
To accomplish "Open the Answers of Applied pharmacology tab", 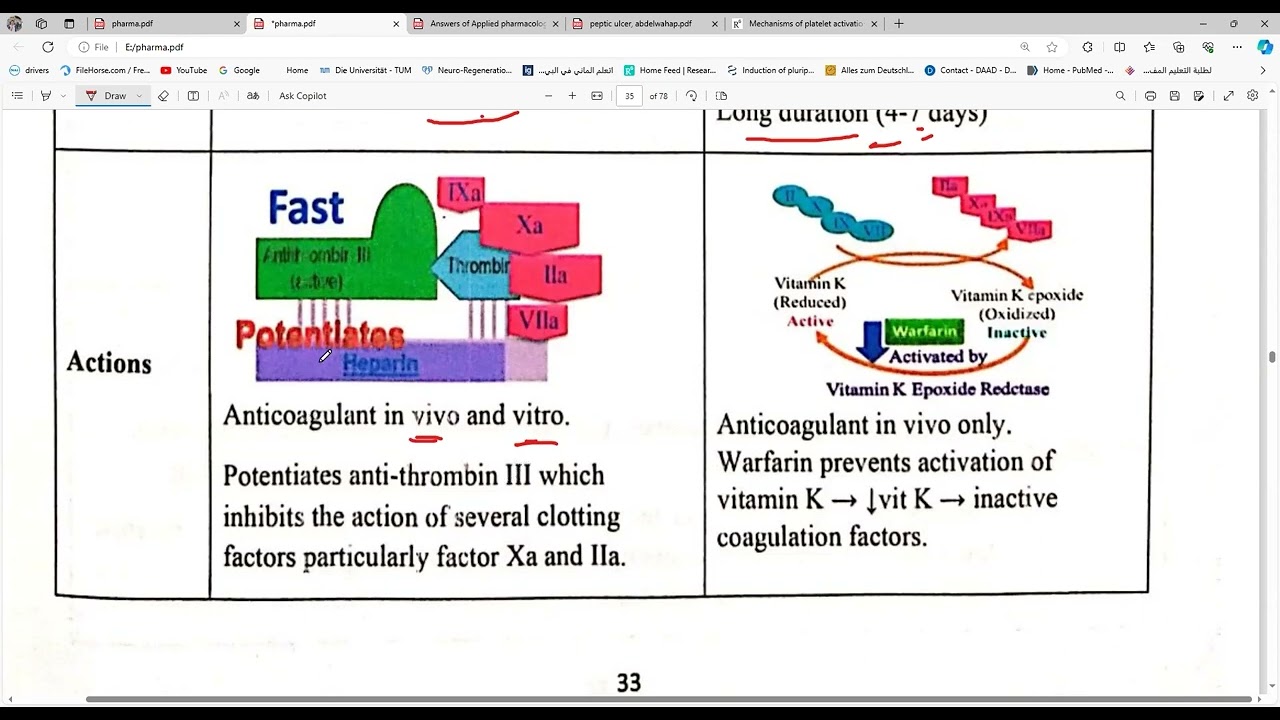I will (x=487, y=23).
